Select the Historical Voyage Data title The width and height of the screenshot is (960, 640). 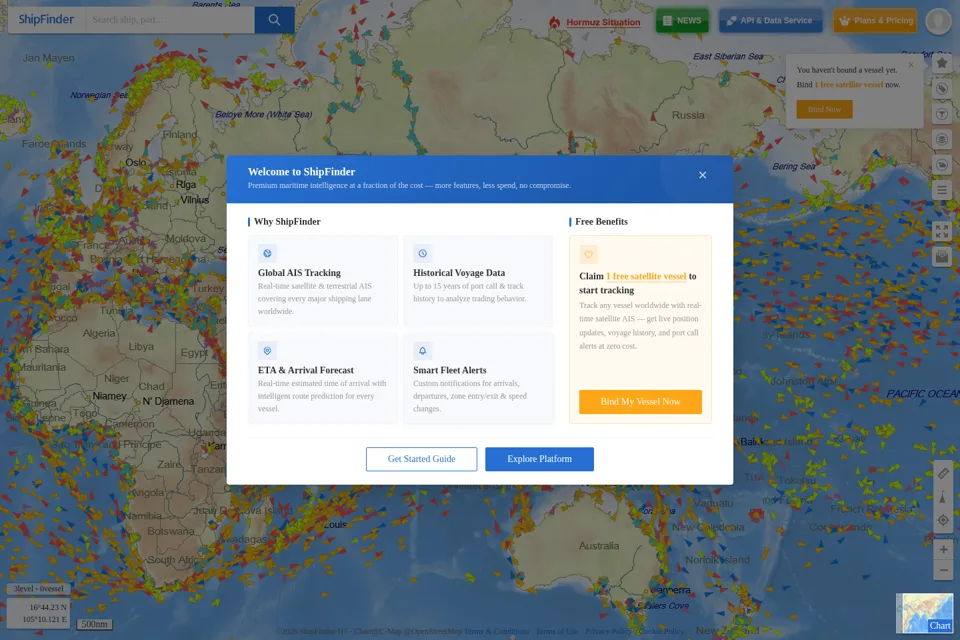click(x=459, y=273)
